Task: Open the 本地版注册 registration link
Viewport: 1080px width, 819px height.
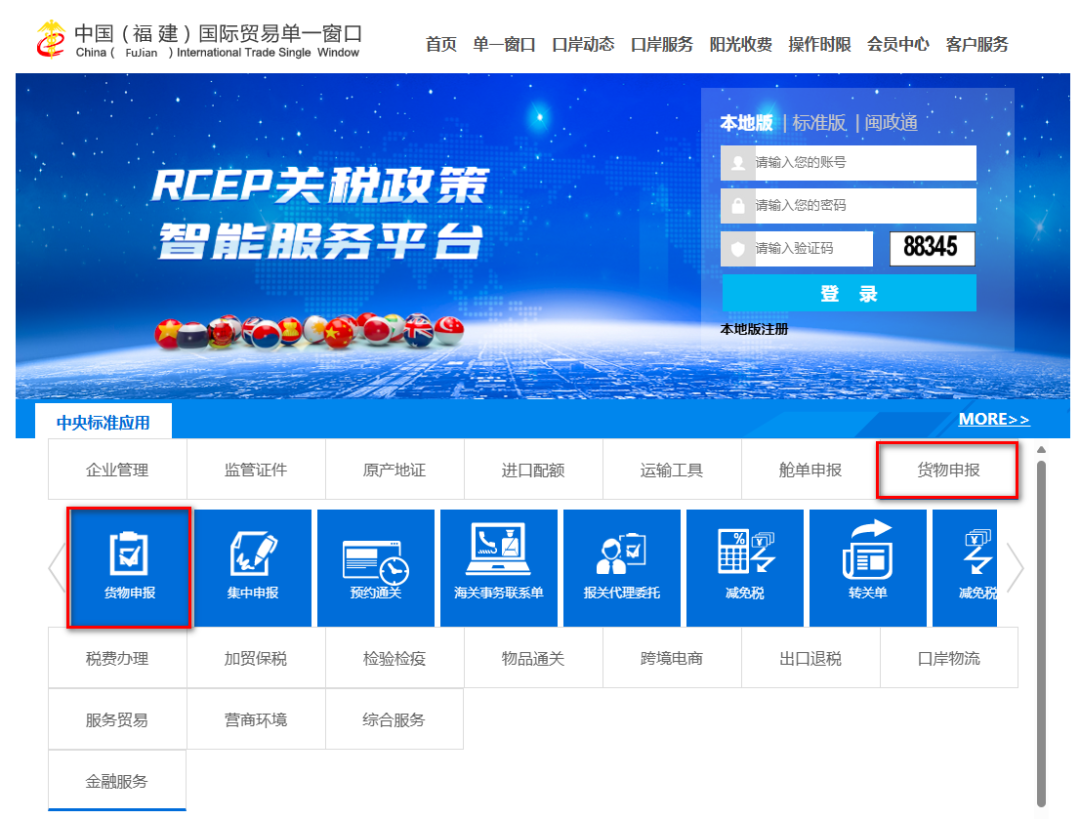Action: click(x=754, y=329)
